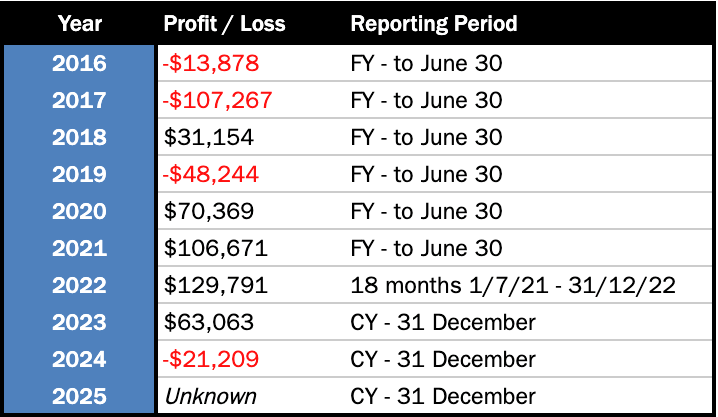718x417 pixels.
Task: Select the 2017 year cell
Action: tap(80, 101)
